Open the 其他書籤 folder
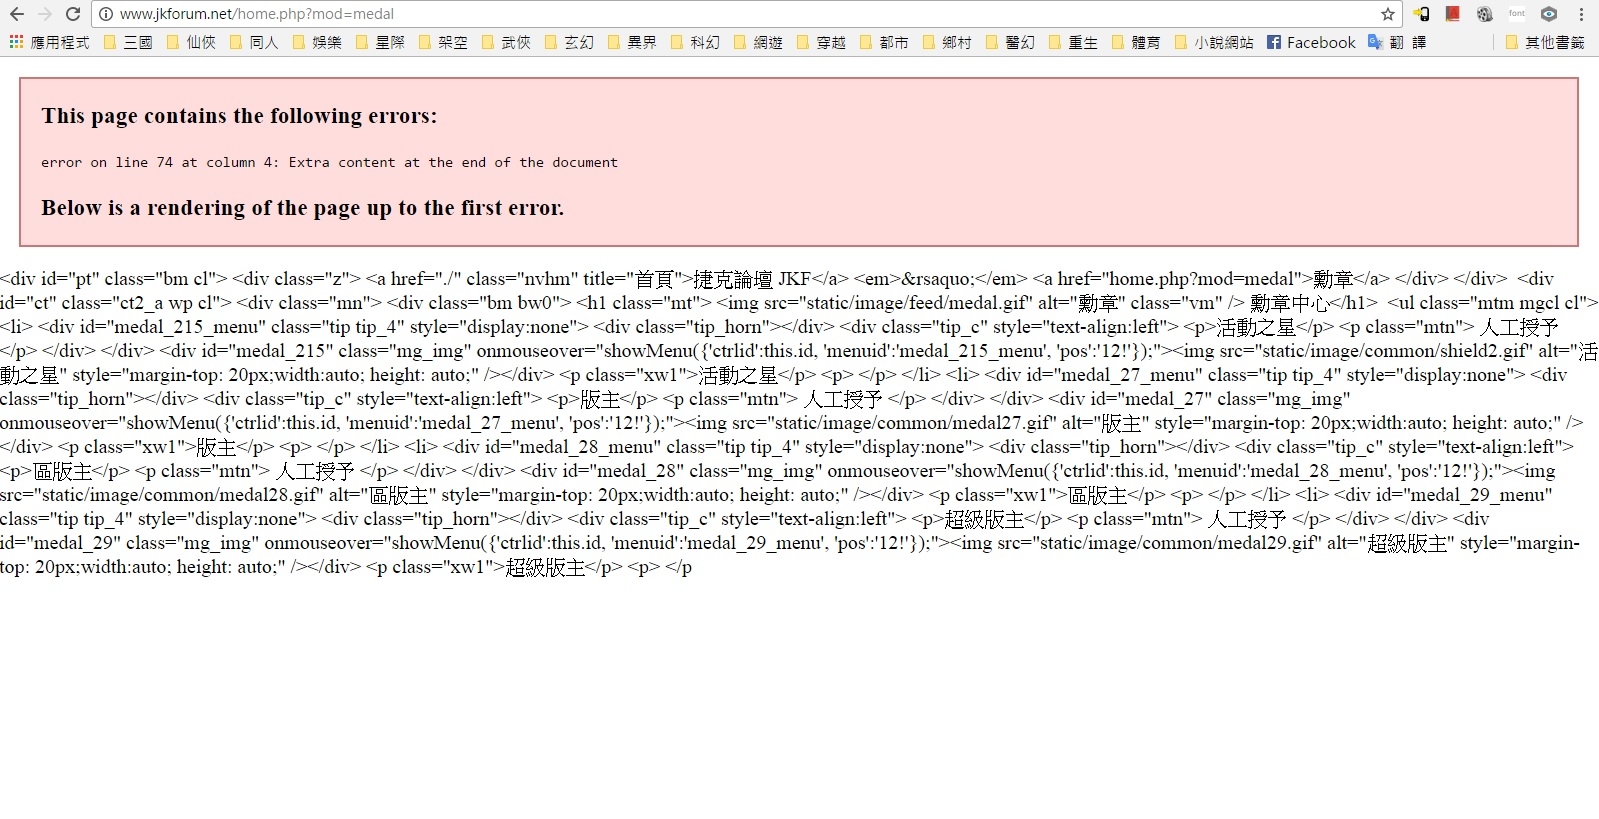The image size is (1599, 819). pyautogui.click(x=1545, y=42)
